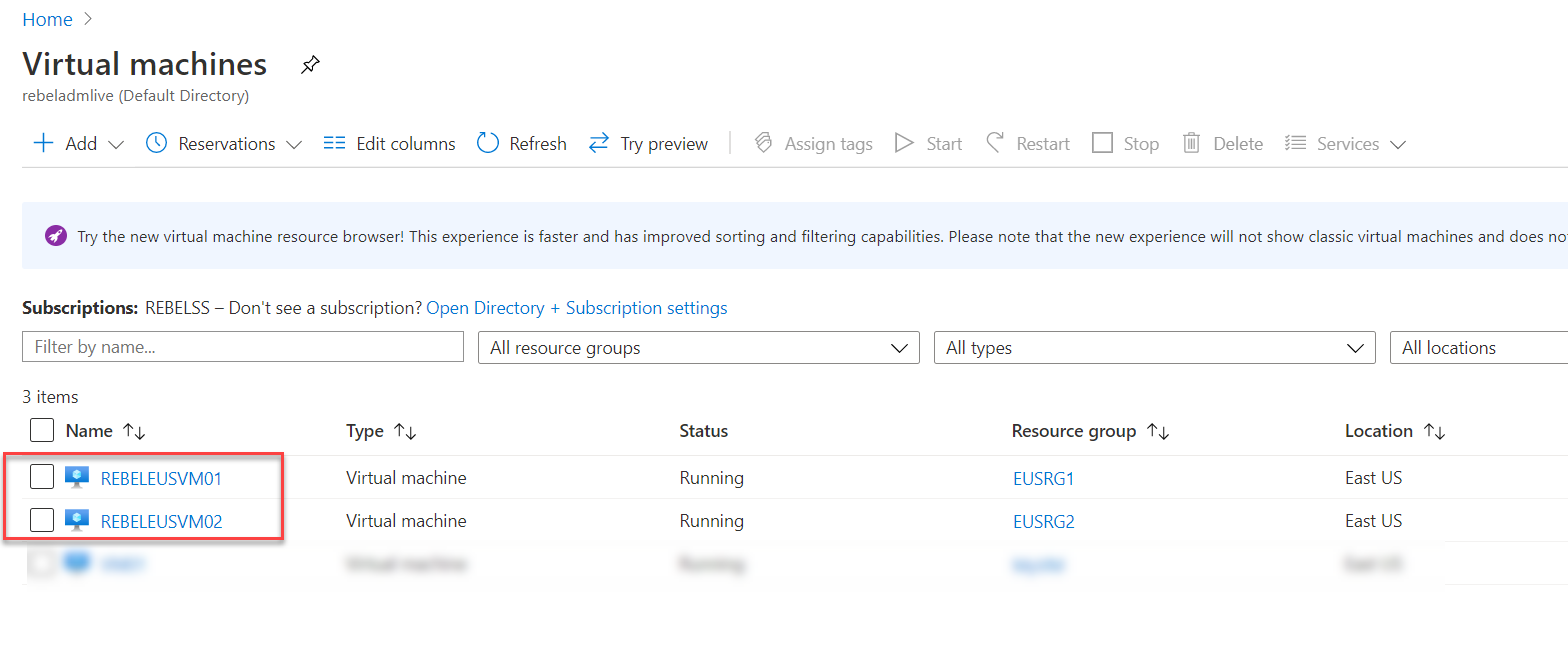The width and height of the screenshot is (1568, 645).
Task: Click the '3 items' count text
Action: pos(50,397)
